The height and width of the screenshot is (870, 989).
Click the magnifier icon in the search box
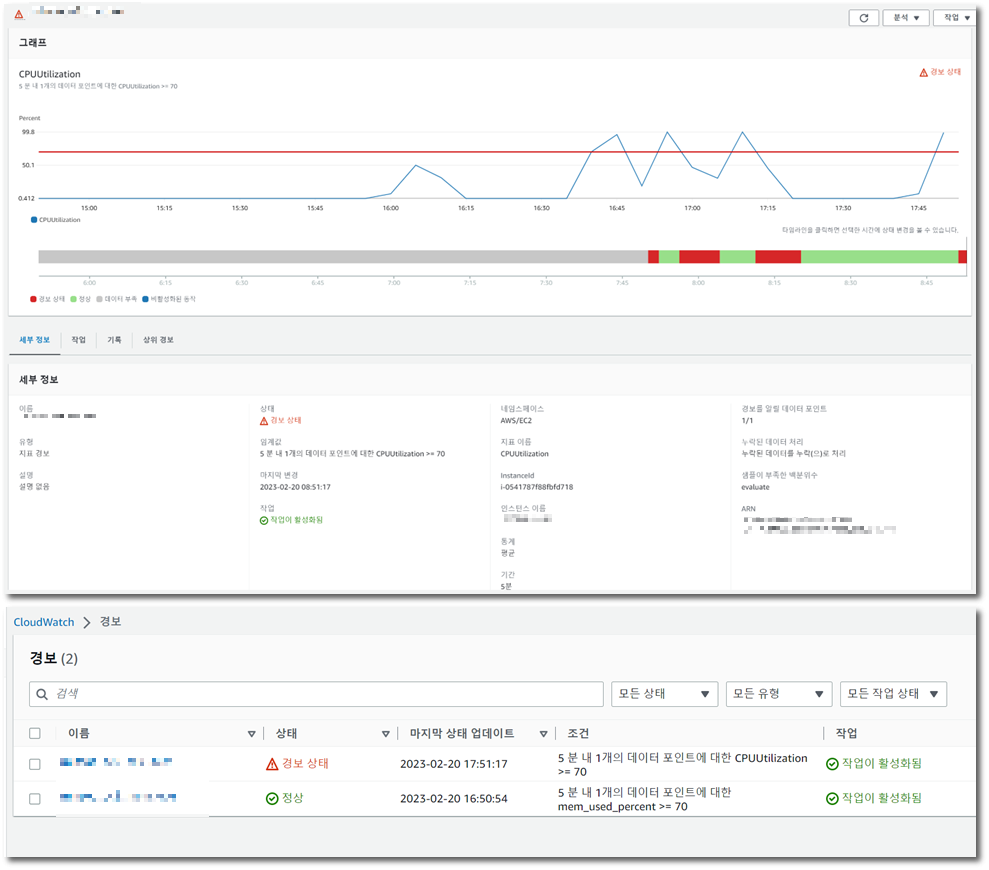click(42, 694)
